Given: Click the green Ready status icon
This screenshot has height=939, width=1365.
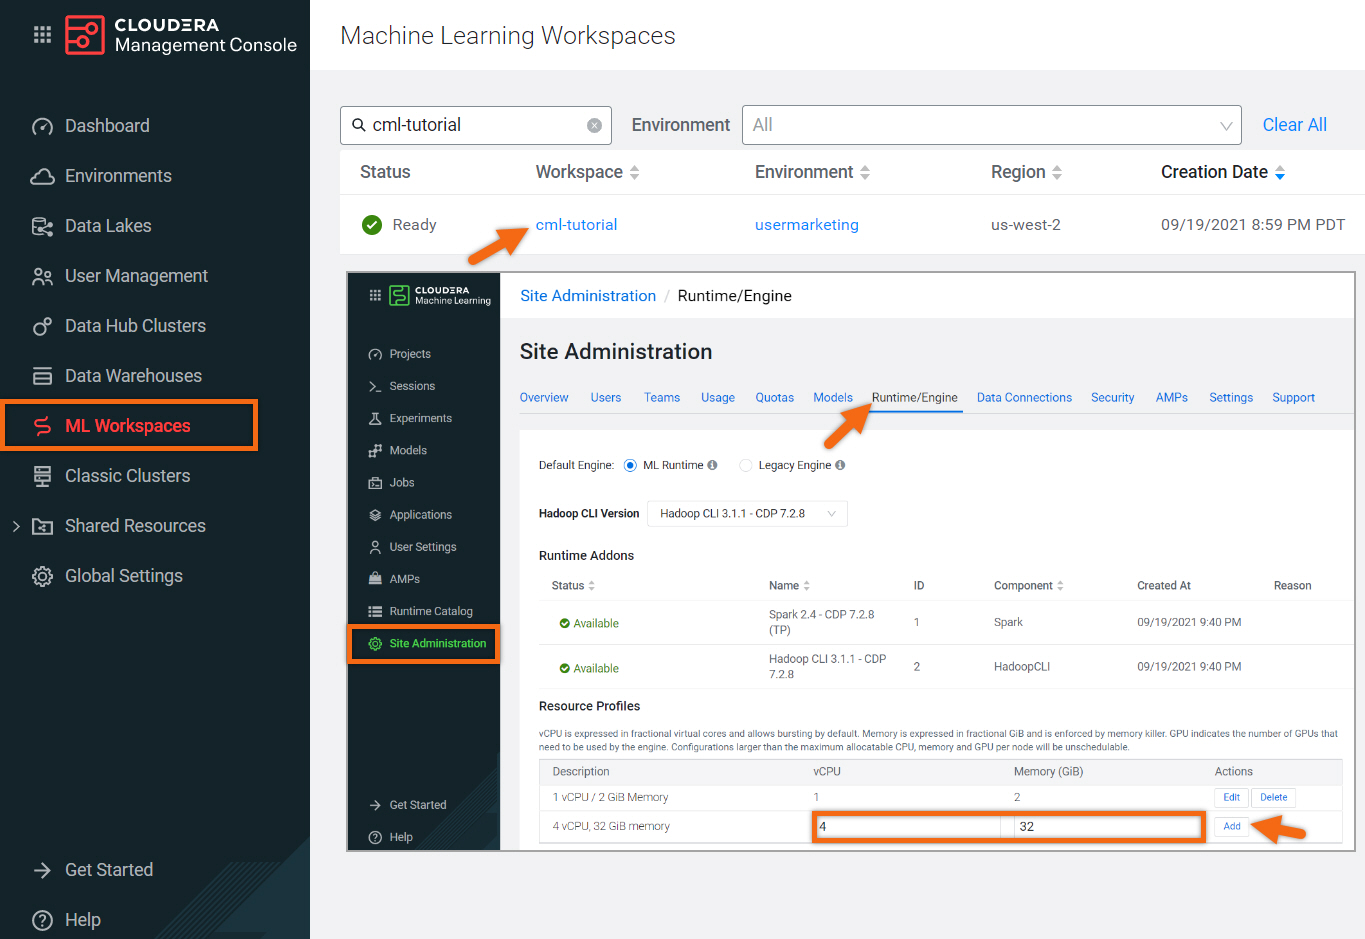Looking at the screenshot, I should (x=372, y=225).
